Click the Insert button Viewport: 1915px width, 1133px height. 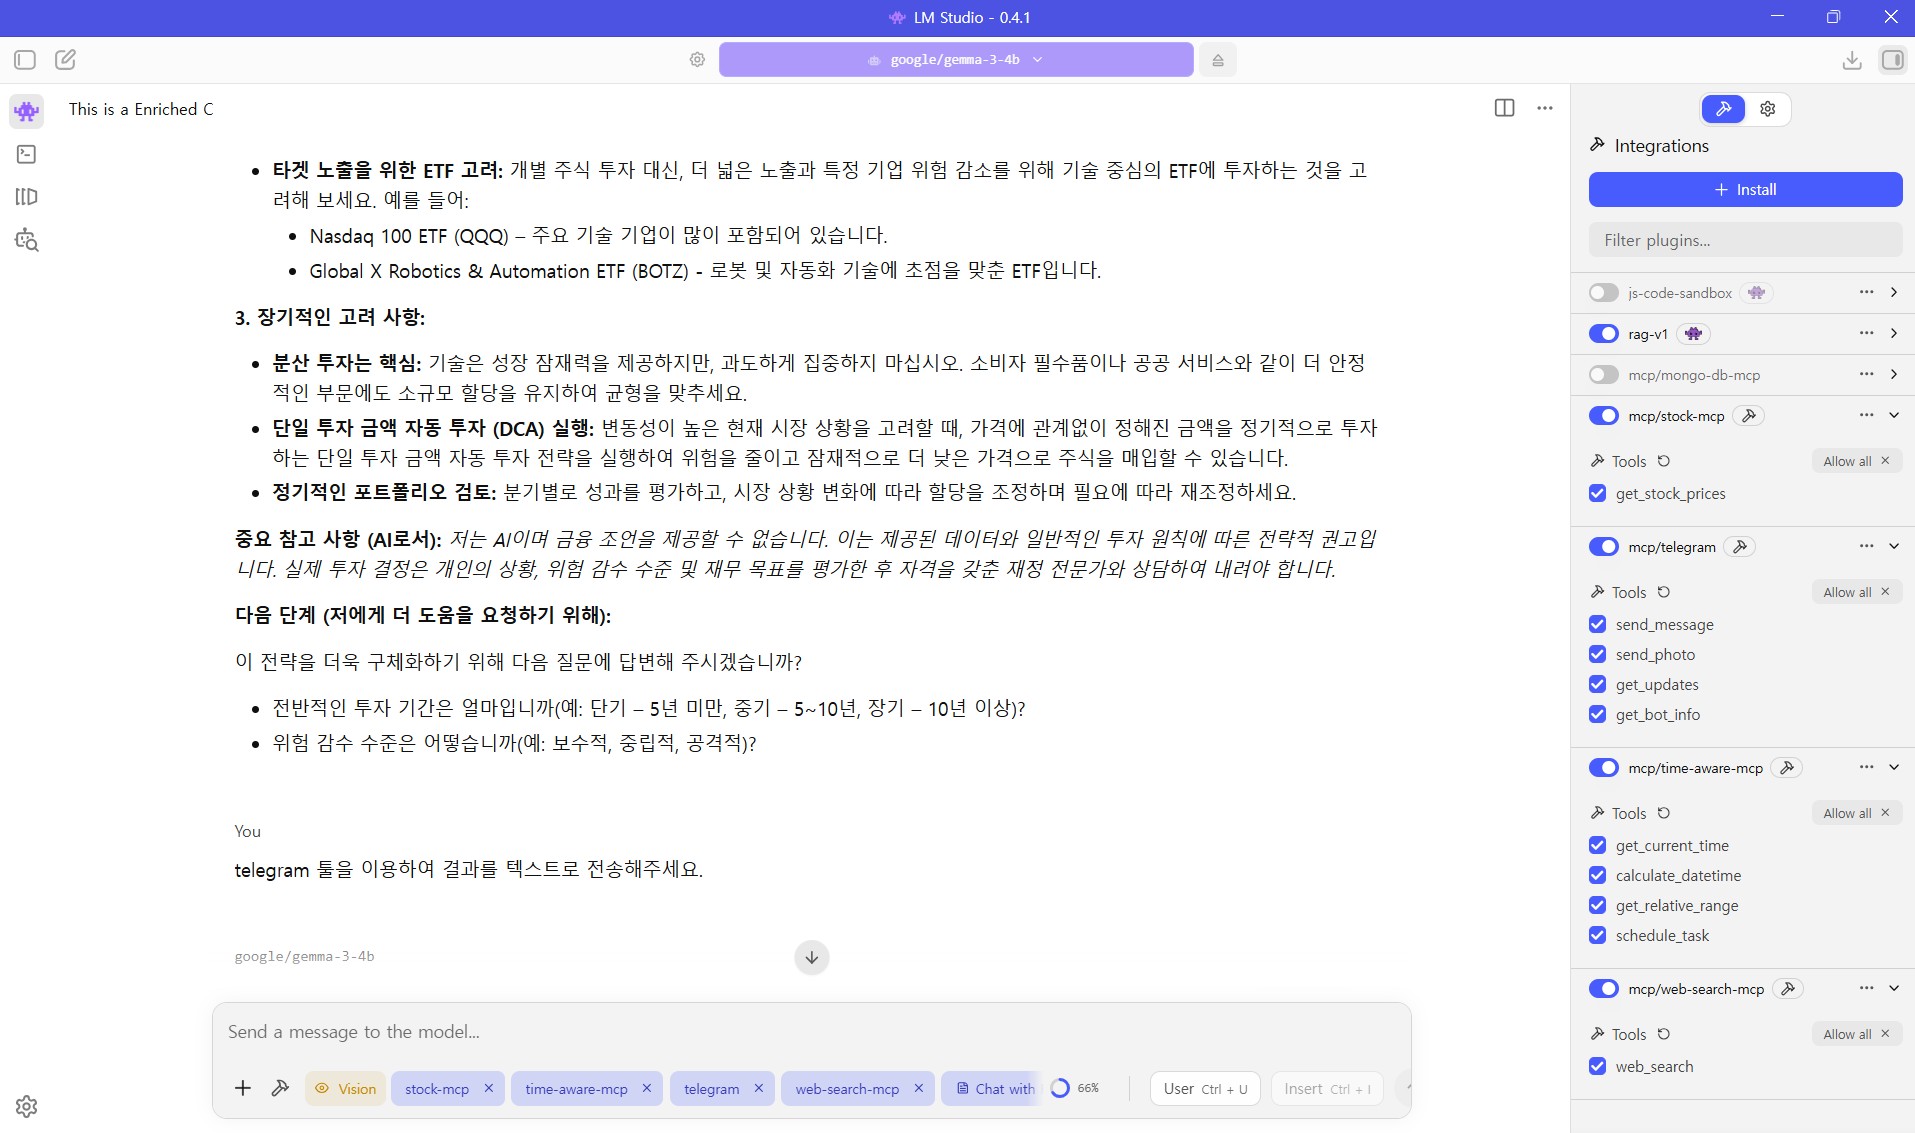pyautogui.click(x=1327, y=1088)
